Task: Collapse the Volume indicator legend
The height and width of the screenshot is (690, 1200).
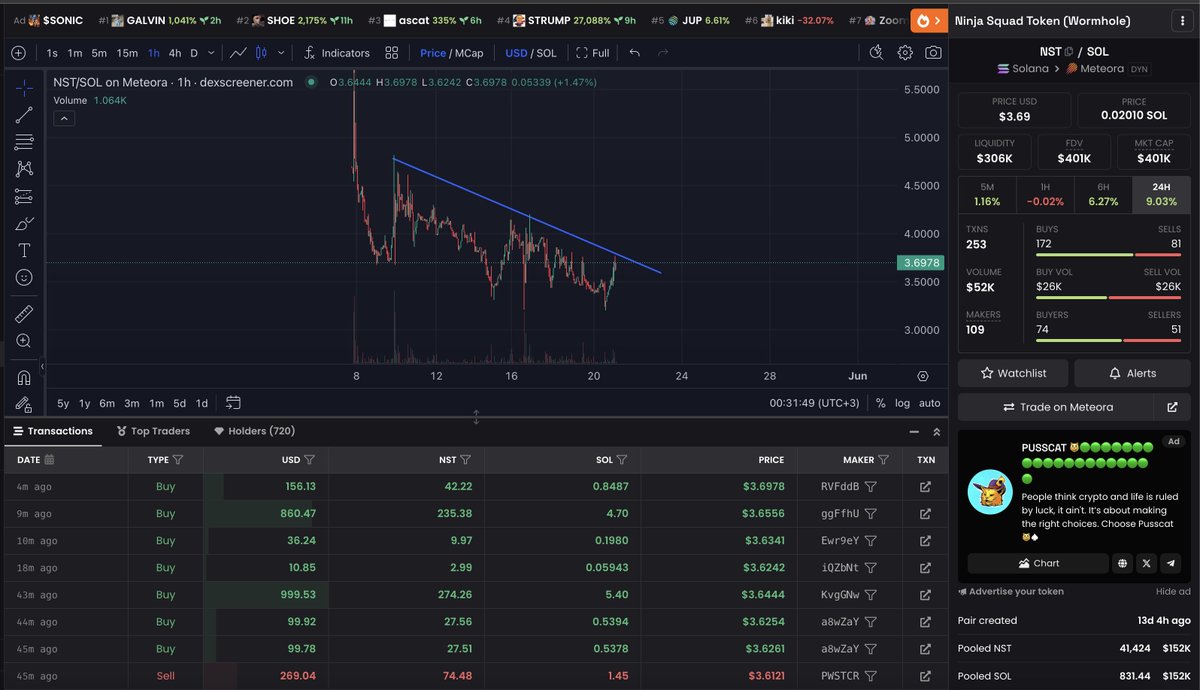Action: pyautogui.click(x=63, y=118)
